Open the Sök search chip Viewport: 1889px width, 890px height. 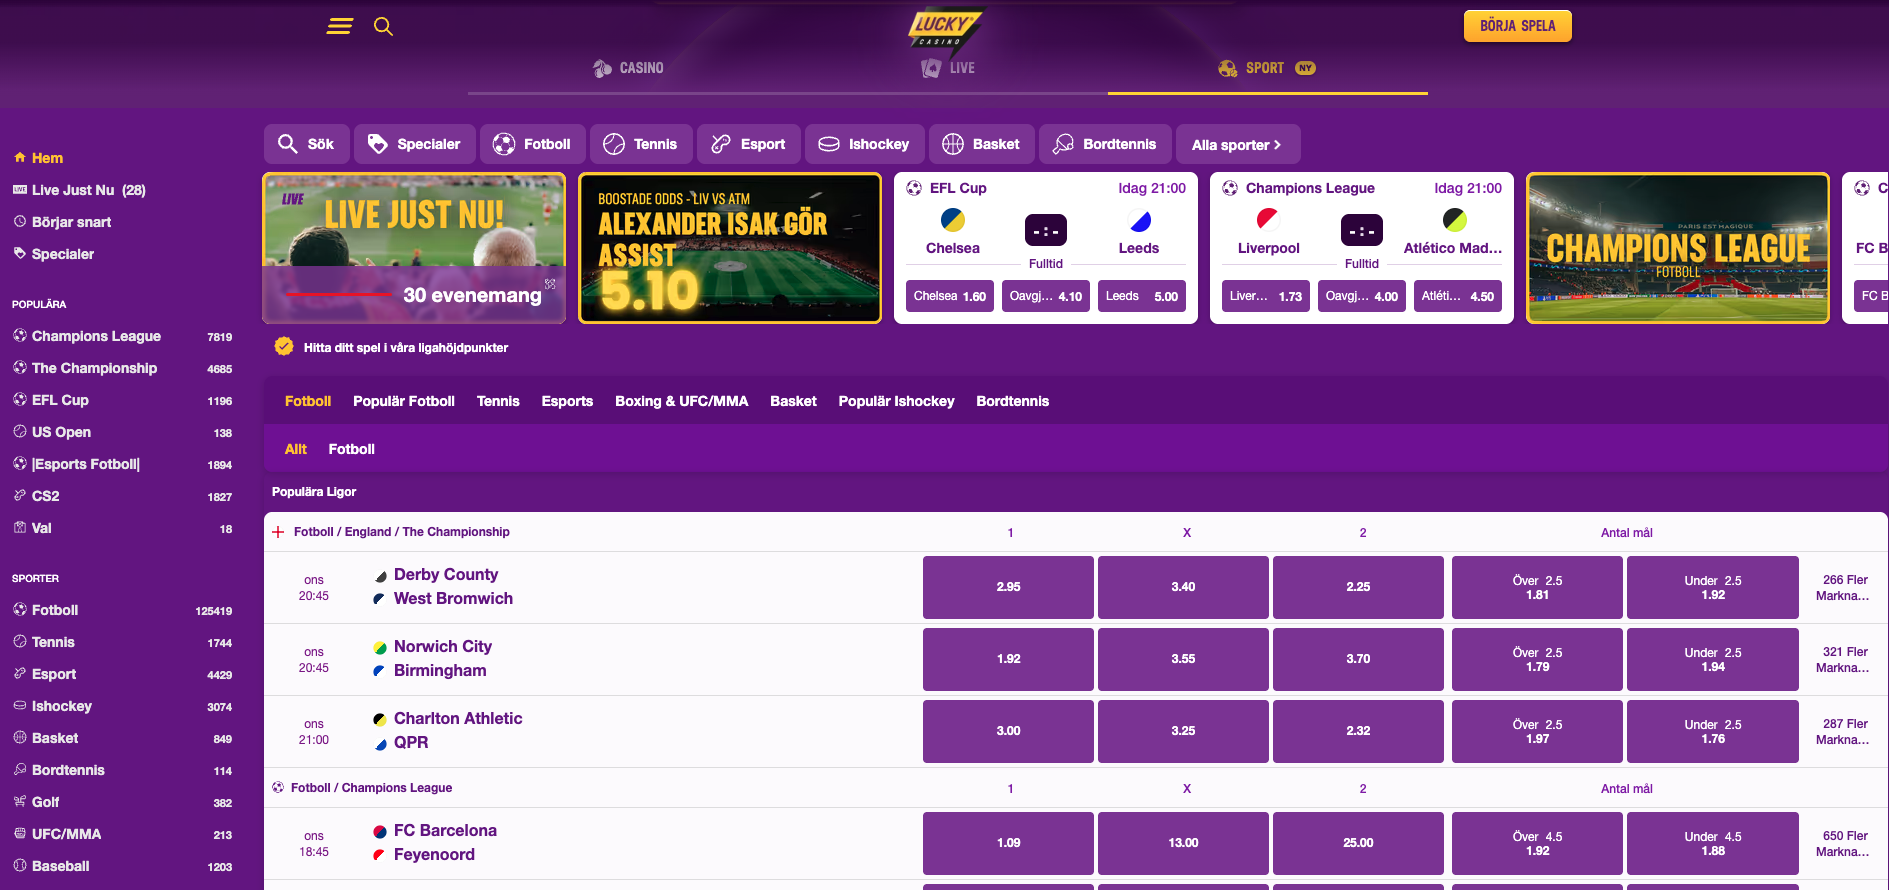307,144
